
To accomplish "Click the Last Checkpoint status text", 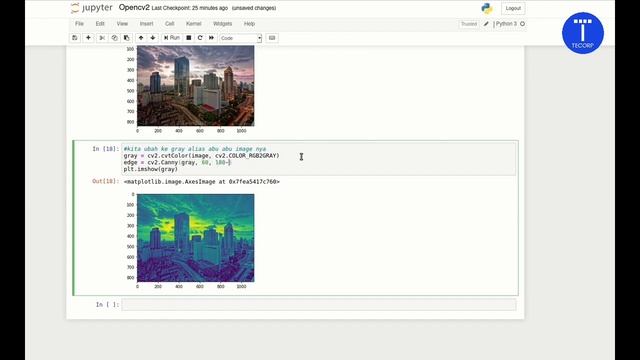I will pyautogui.click(x=190, y=8).
